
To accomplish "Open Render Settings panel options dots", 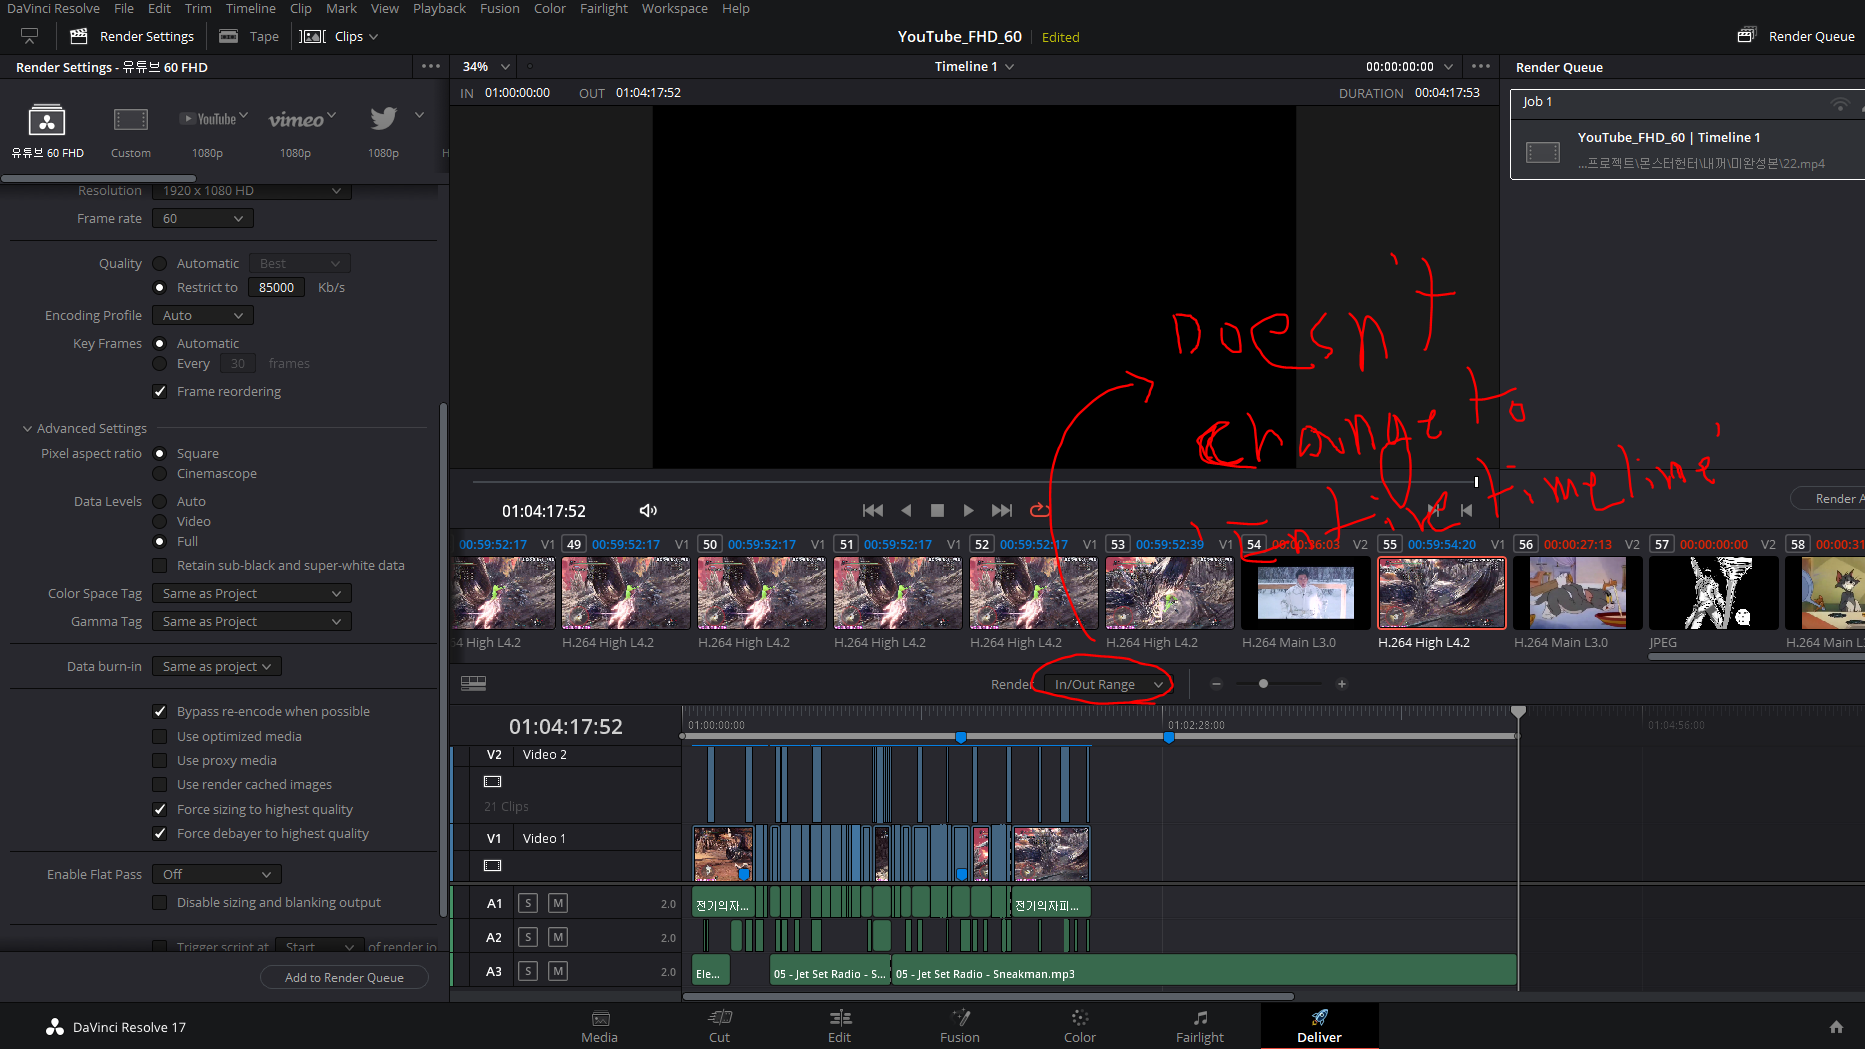I will [x=431, y=66].
